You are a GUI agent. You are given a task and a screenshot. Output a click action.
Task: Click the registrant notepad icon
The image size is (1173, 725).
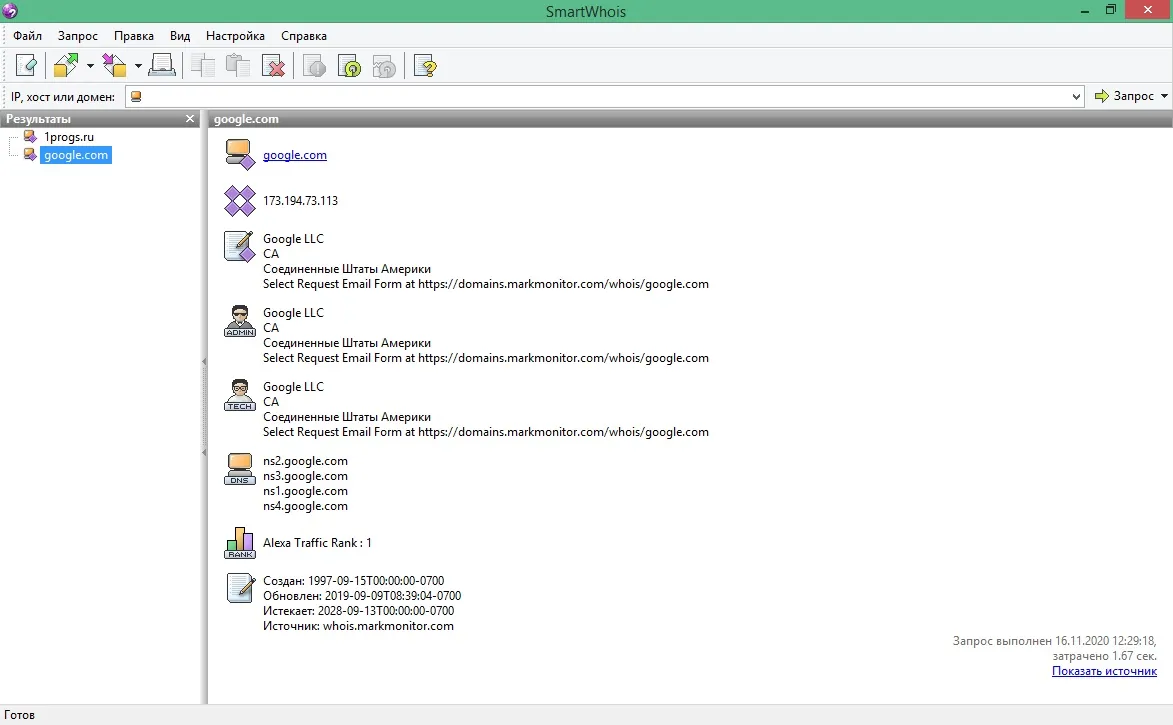(239, 246)
